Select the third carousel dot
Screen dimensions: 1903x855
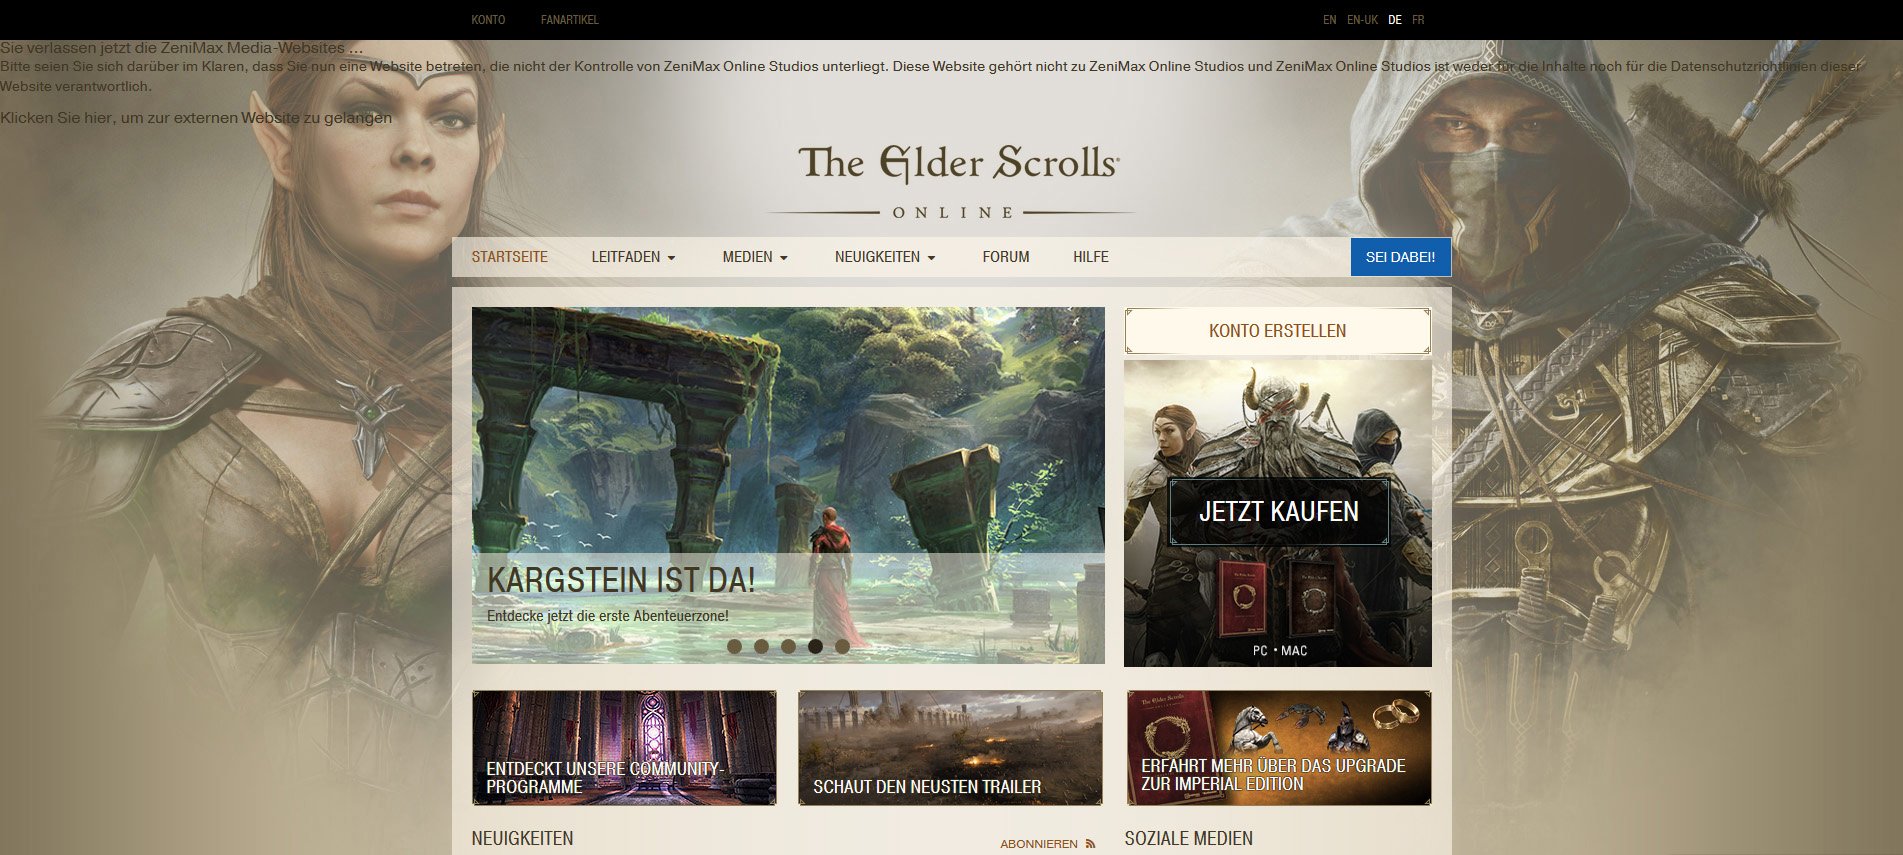[789, 646]
